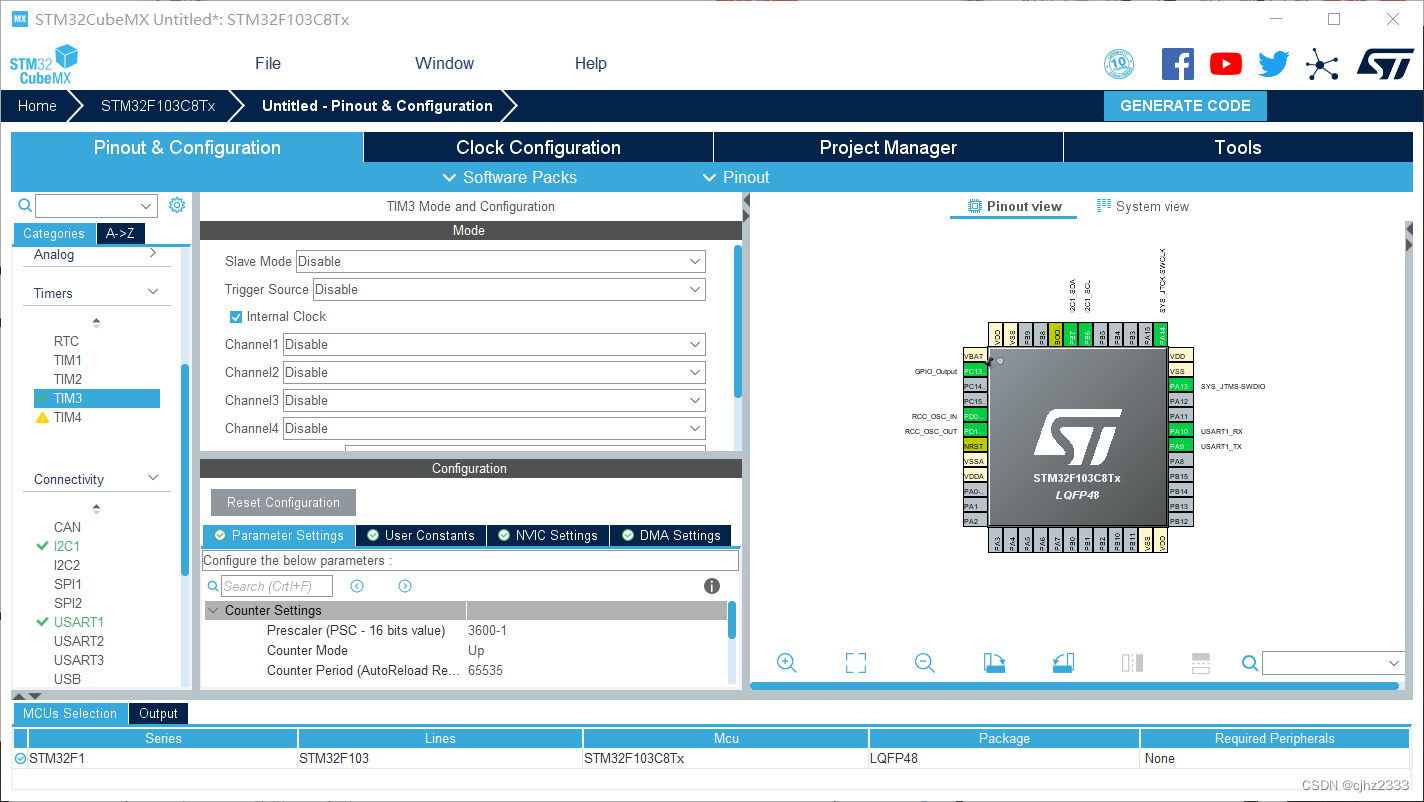The image size is (1424, 802).
Task: Open the Window menu
Action: (445, 63)
